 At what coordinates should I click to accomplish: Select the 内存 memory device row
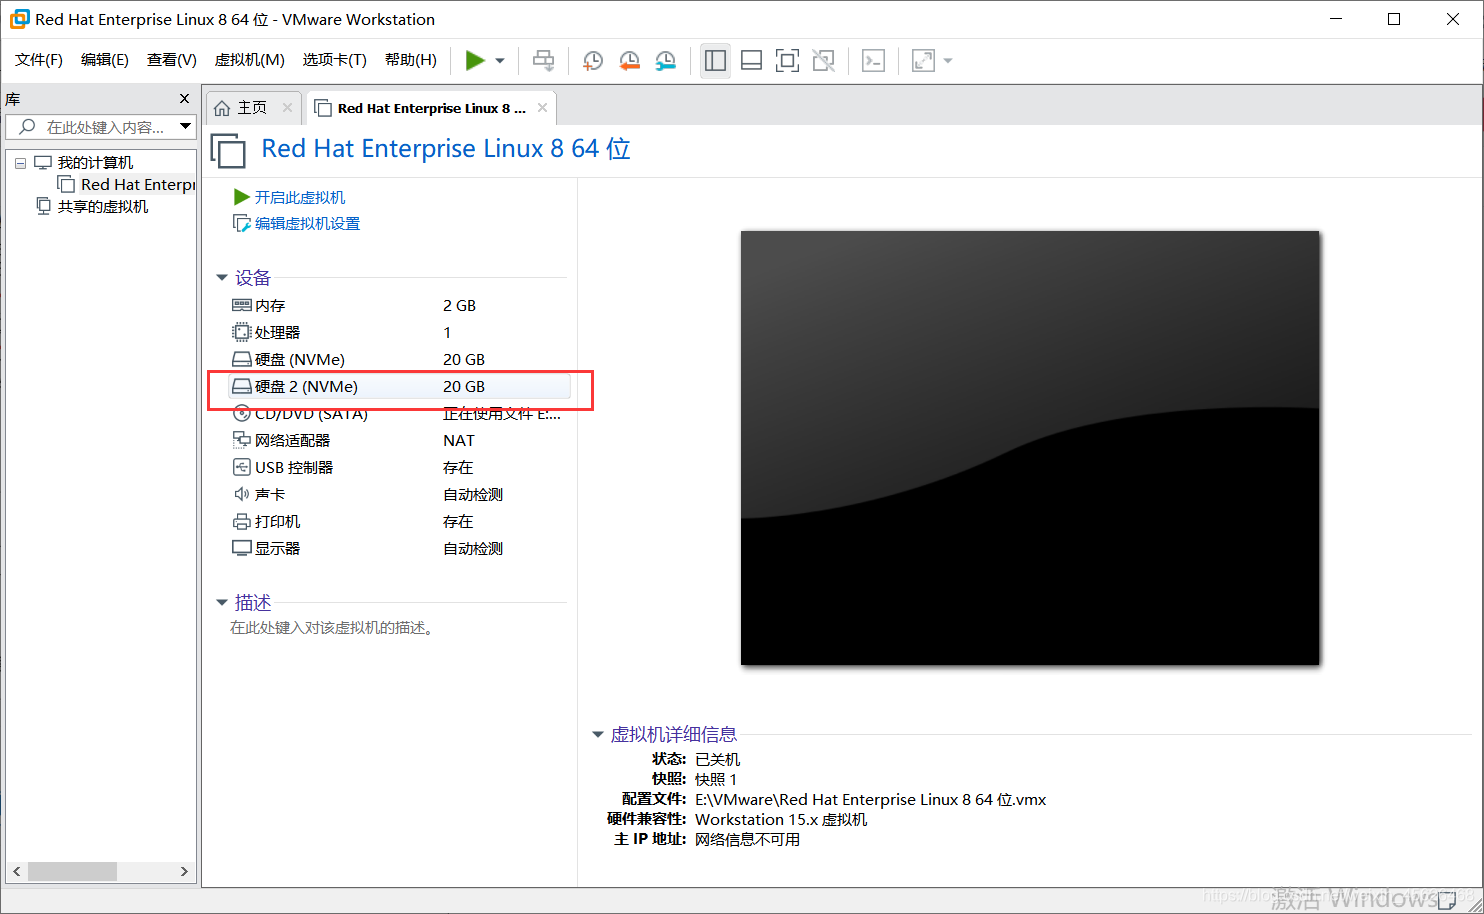coord(400,305)
